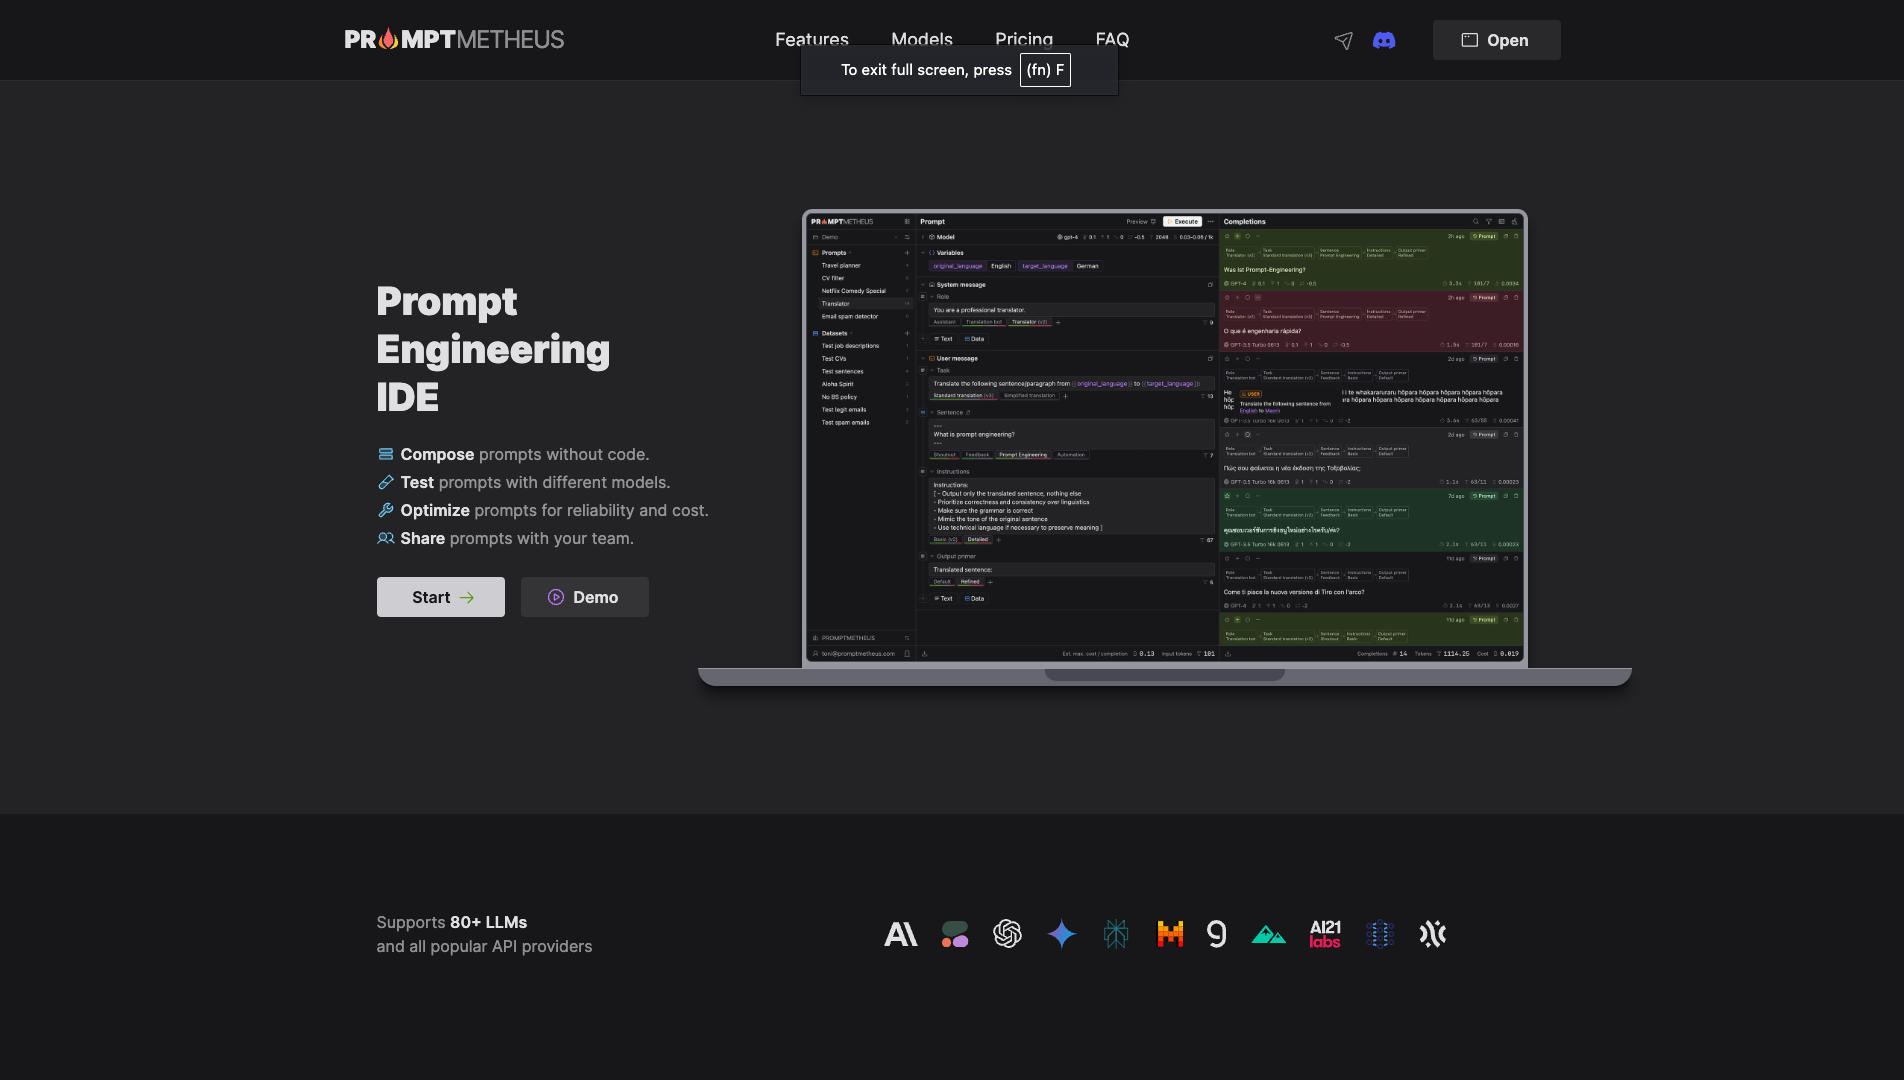Click the 'Supports 80+ LLMs' text

[x=452, y=922]
